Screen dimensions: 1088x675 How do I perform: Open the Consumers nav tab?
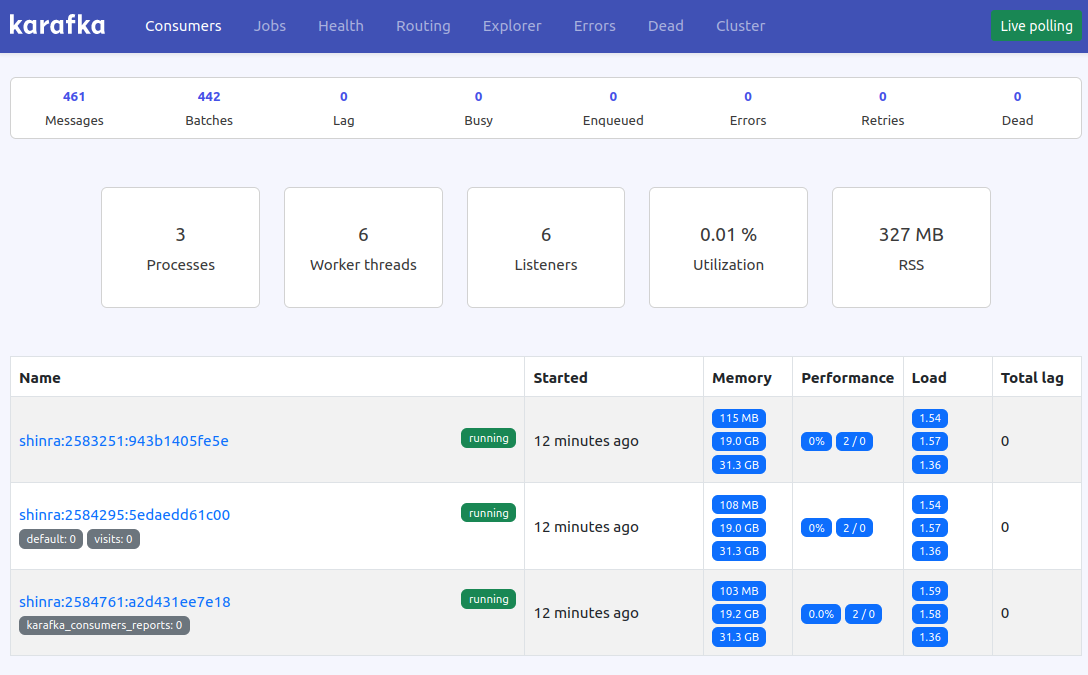pos(183,26)
